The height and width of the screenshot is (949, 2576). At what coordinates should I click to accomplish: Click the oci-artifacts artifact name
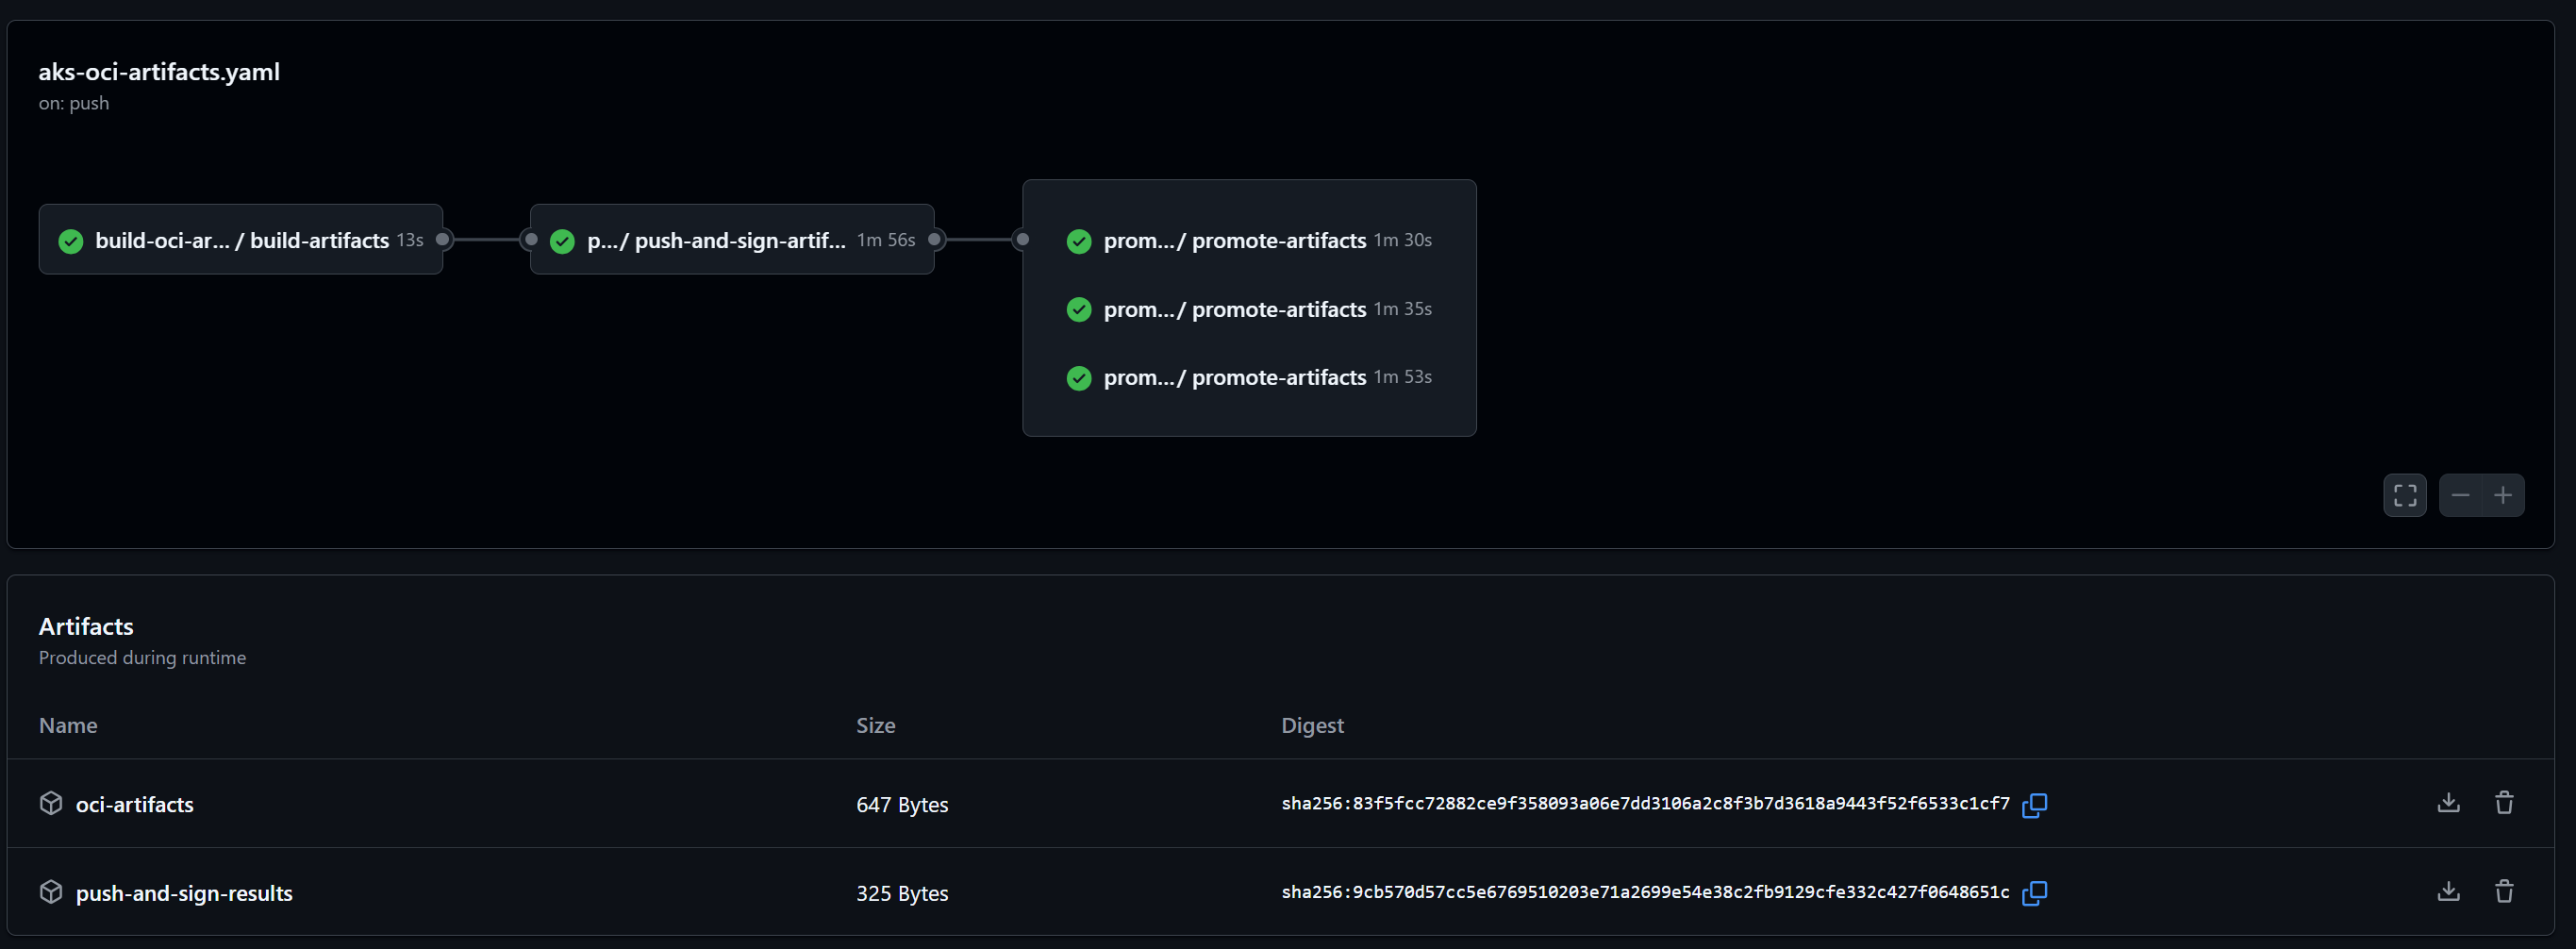(x=135, y=803)
